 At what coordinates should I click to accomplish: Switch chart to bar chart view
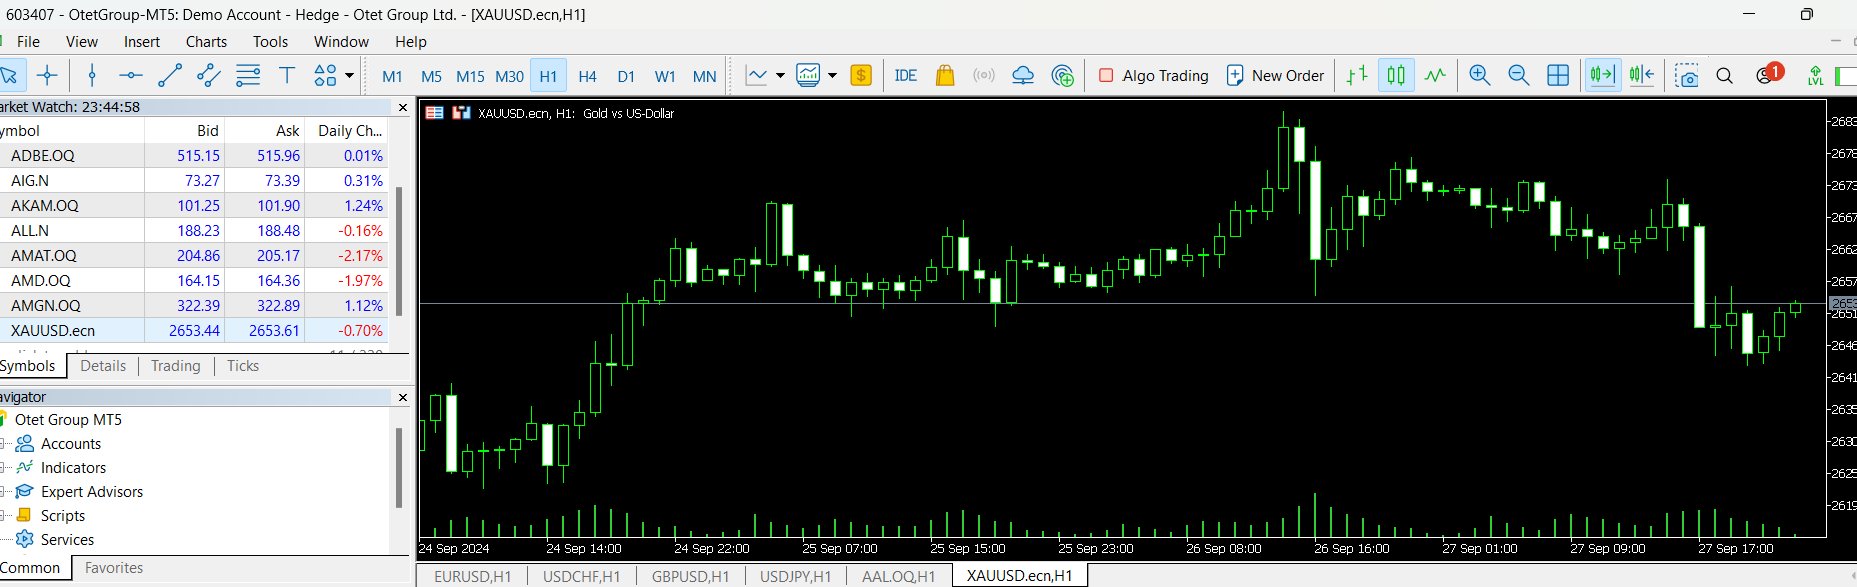pos(1357,75)
